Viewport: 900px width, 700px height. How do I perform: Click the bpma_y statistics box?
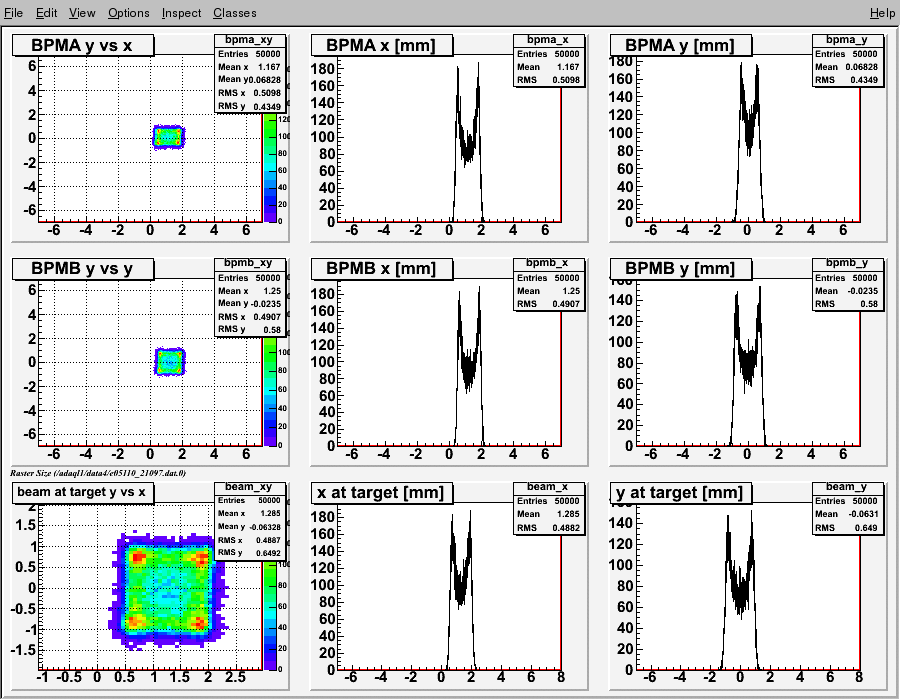tap(847, 60)
